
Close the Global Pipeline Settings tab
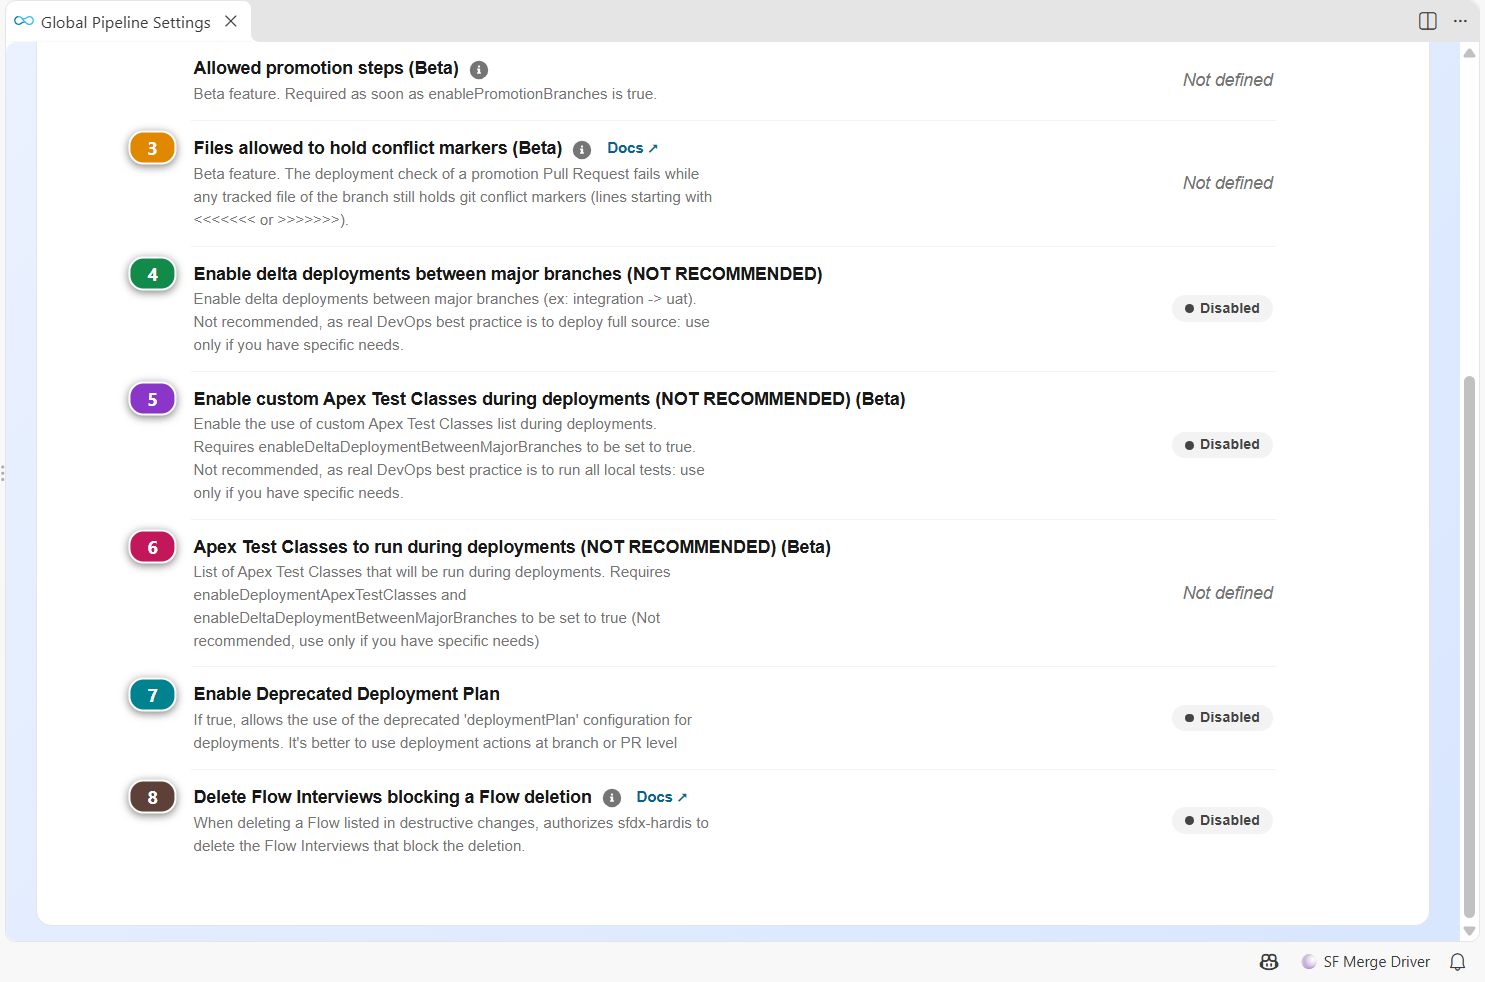(231, 21)
